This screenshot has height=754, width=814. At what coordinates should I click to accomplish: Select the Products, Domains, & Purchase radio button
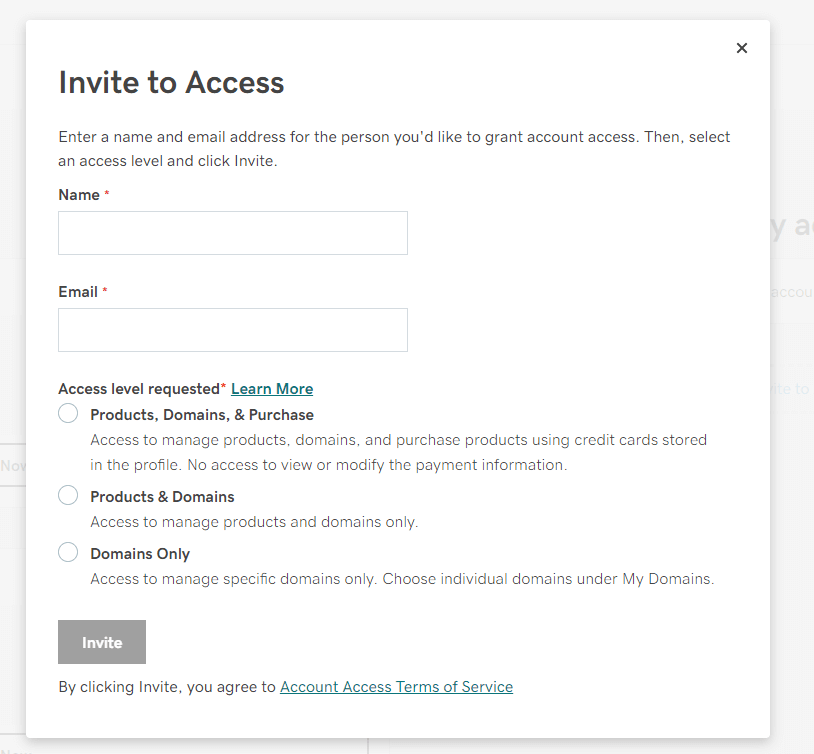[x=68, y=413]
